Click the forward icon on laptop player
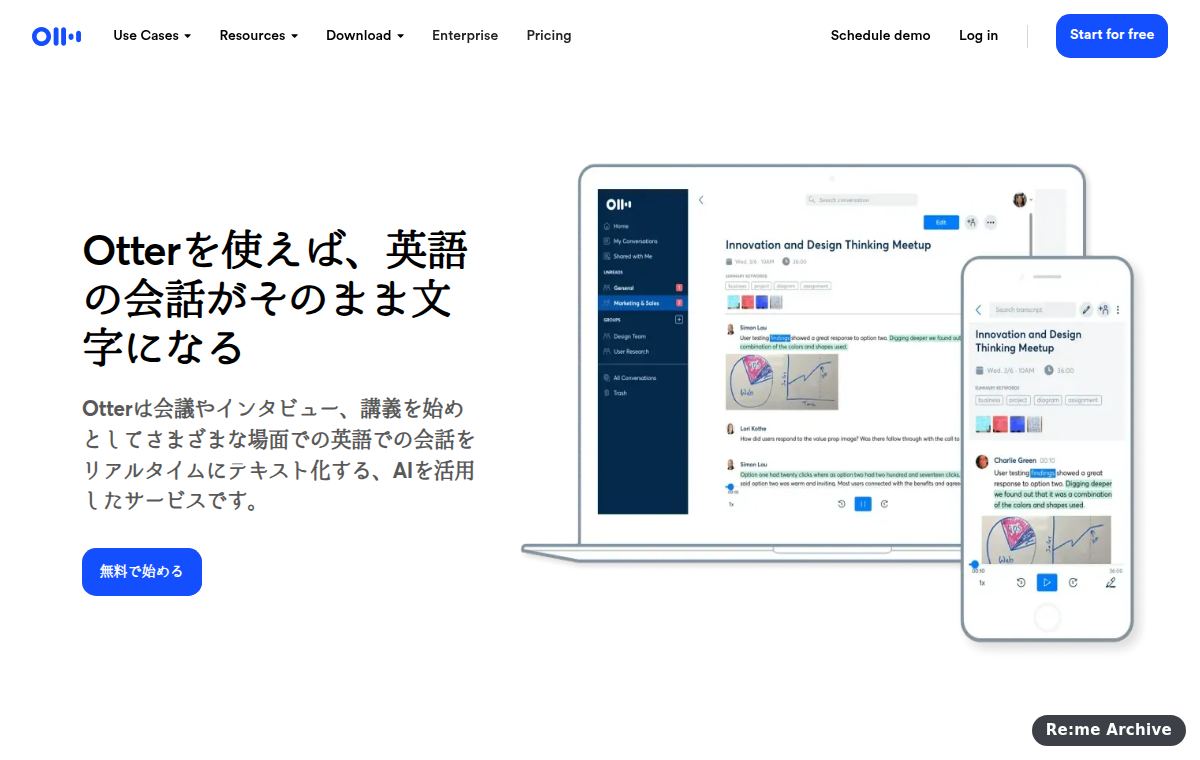Viewport: 1200px width, 760px height. tap(885, 504)
